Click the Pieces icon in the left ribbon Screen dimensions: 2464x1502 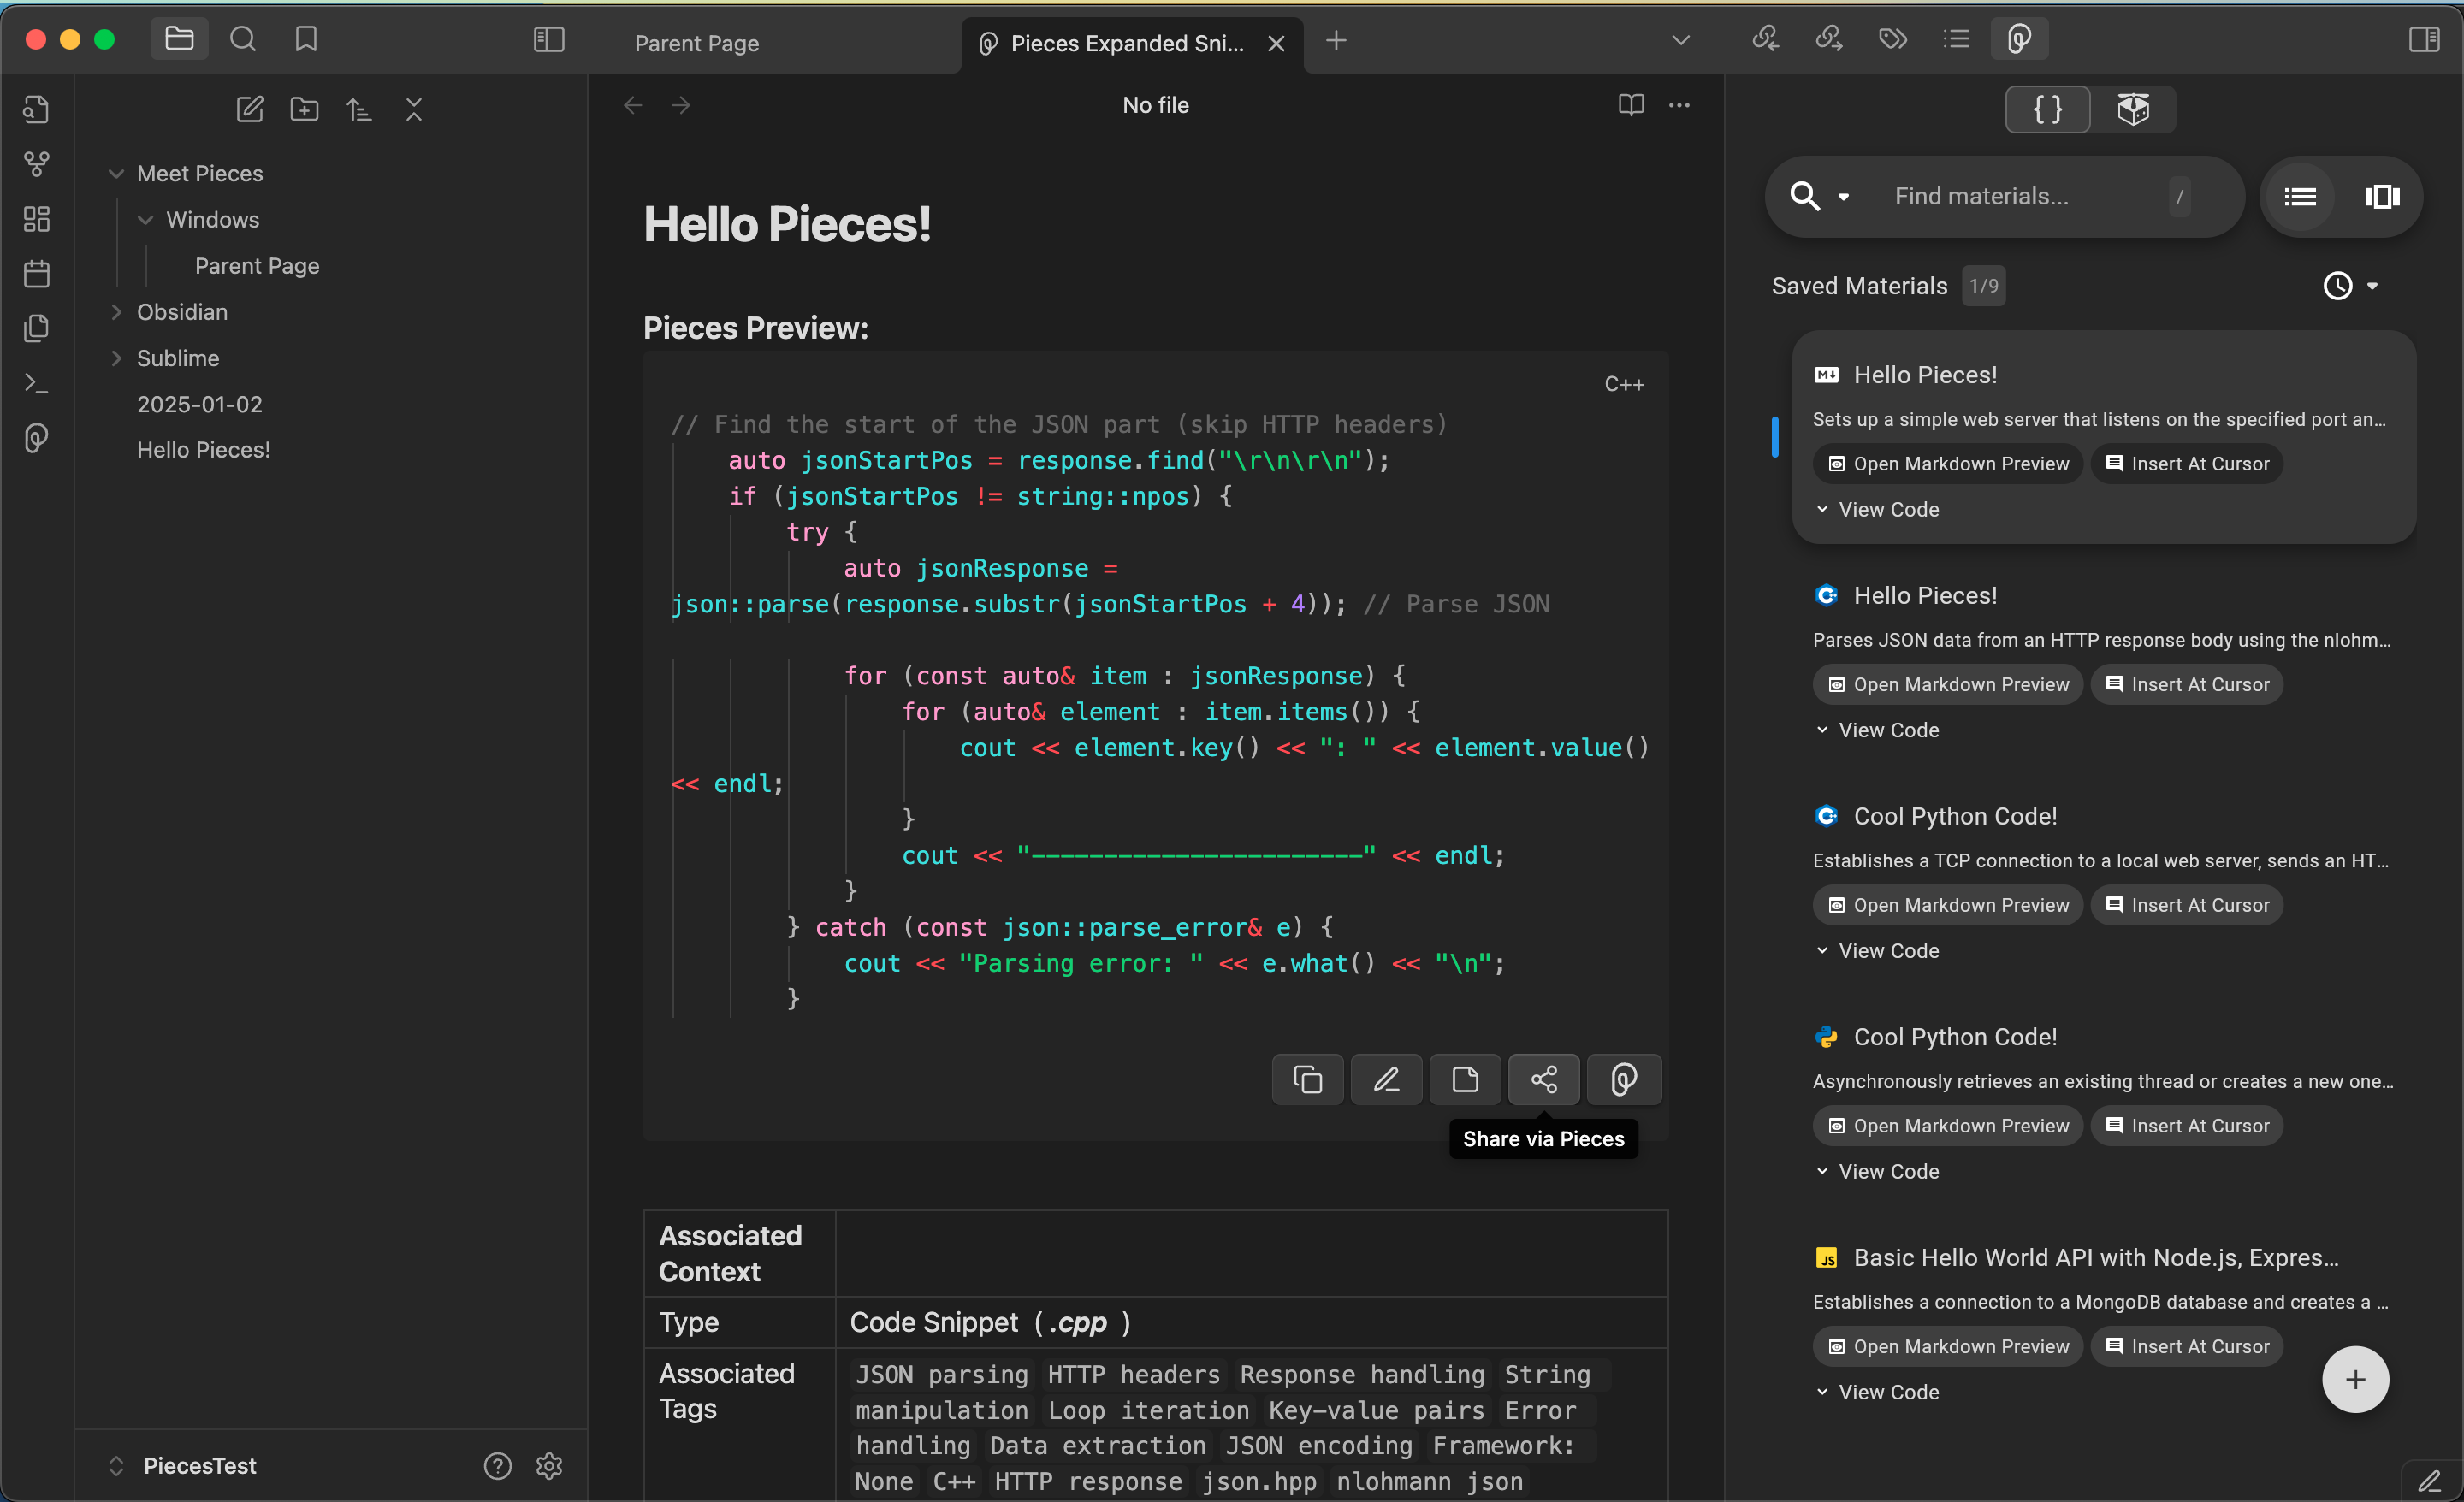click(x=37, y=438)
